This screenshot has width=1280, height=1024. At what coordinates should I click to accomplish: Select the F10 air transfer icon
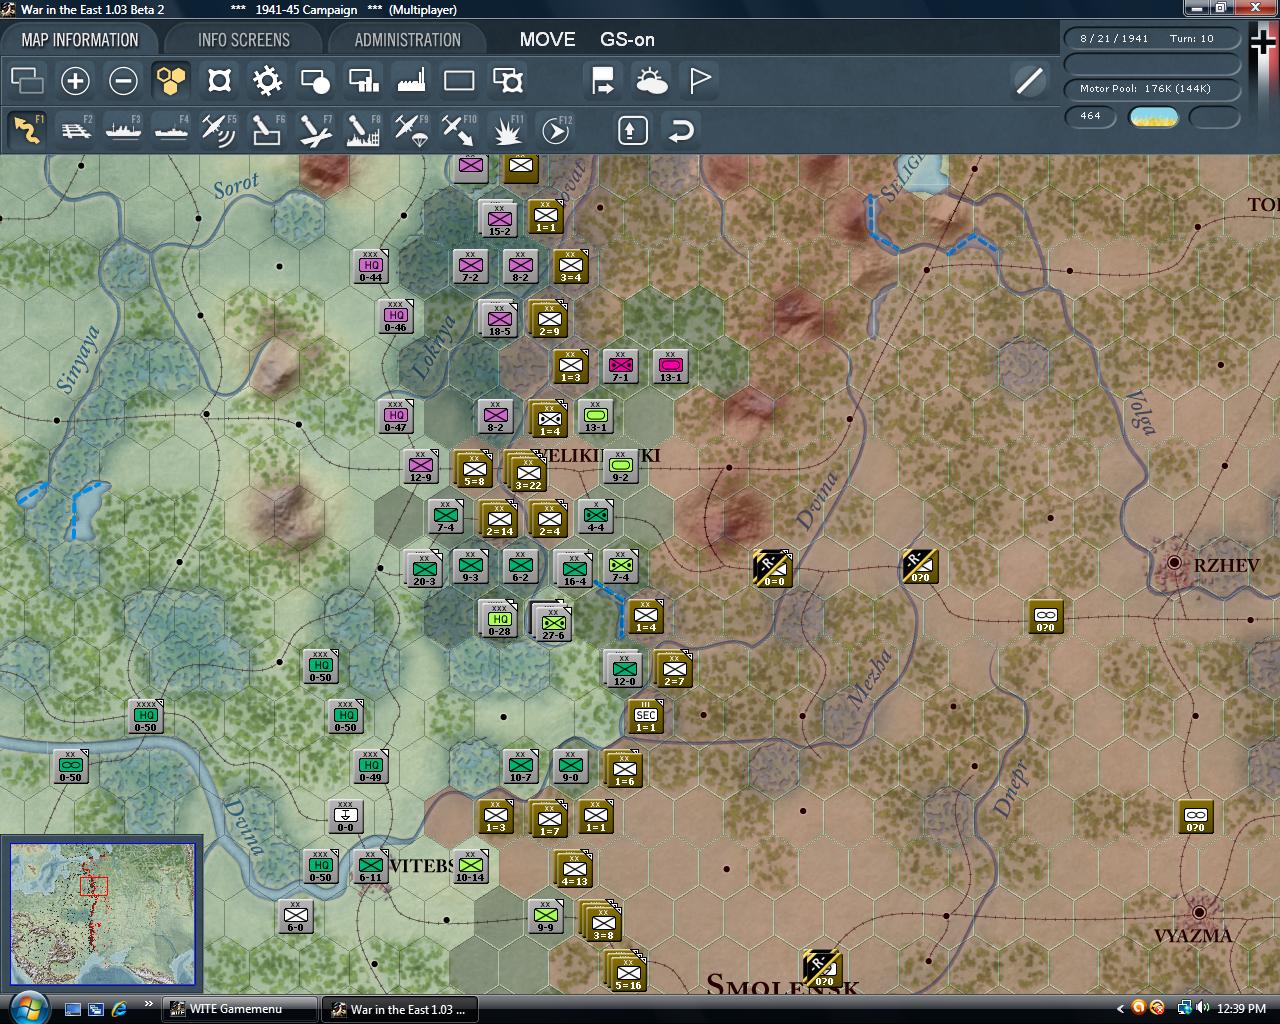(x=459, y=130)
